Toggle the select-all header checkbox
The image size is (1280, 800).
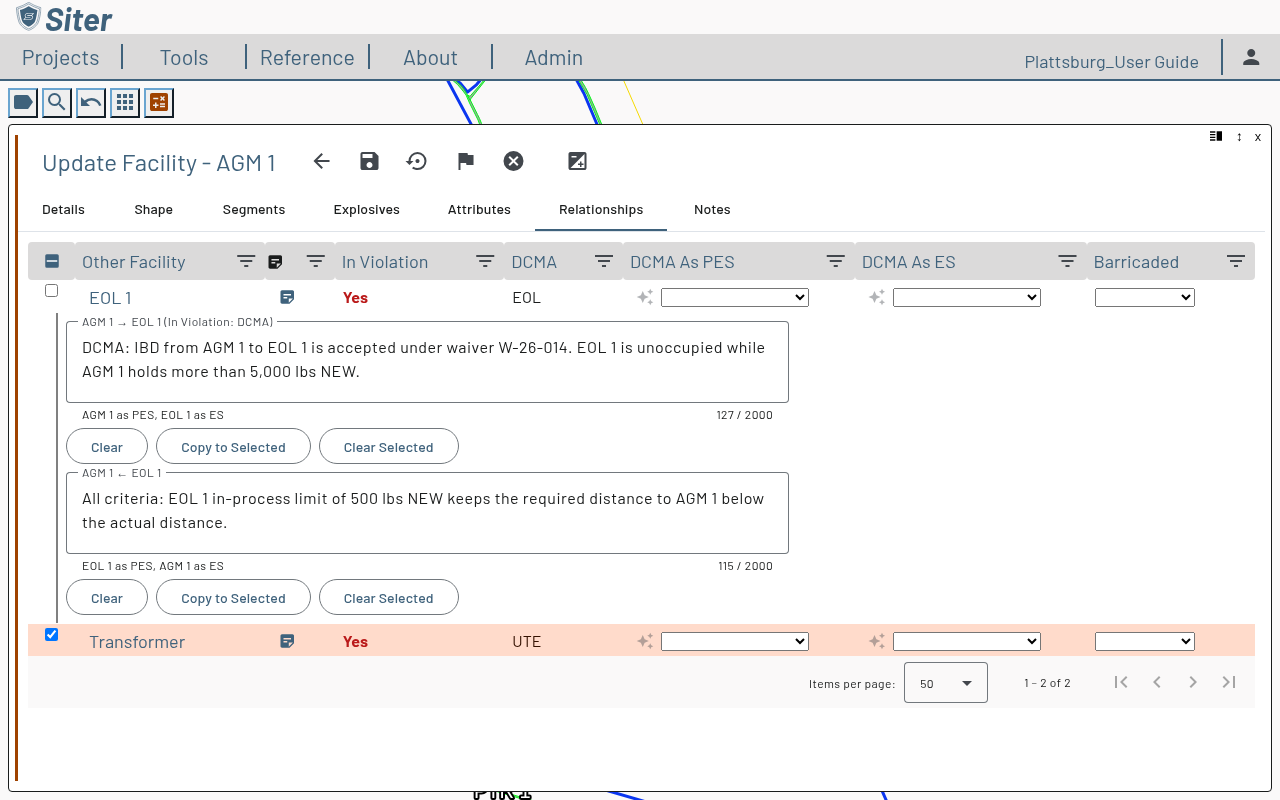(x=52, y=261)
